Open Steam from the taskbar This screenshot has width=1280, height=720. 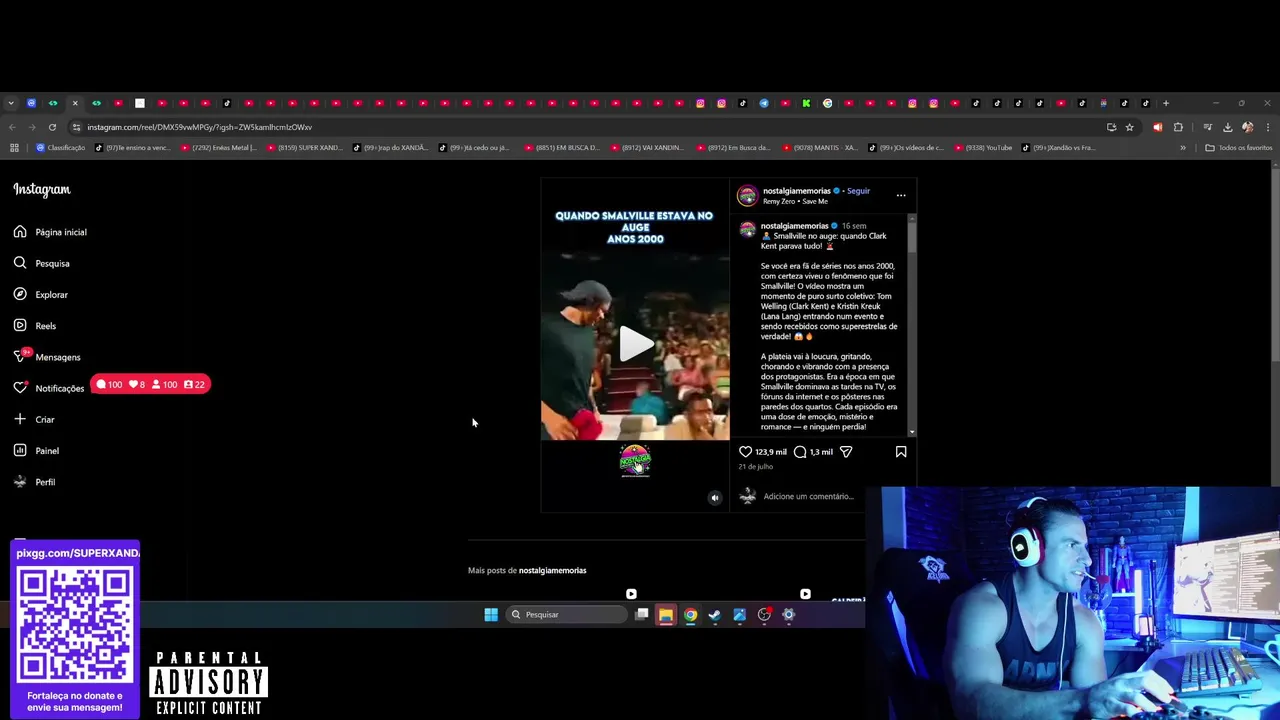[714, 615]
